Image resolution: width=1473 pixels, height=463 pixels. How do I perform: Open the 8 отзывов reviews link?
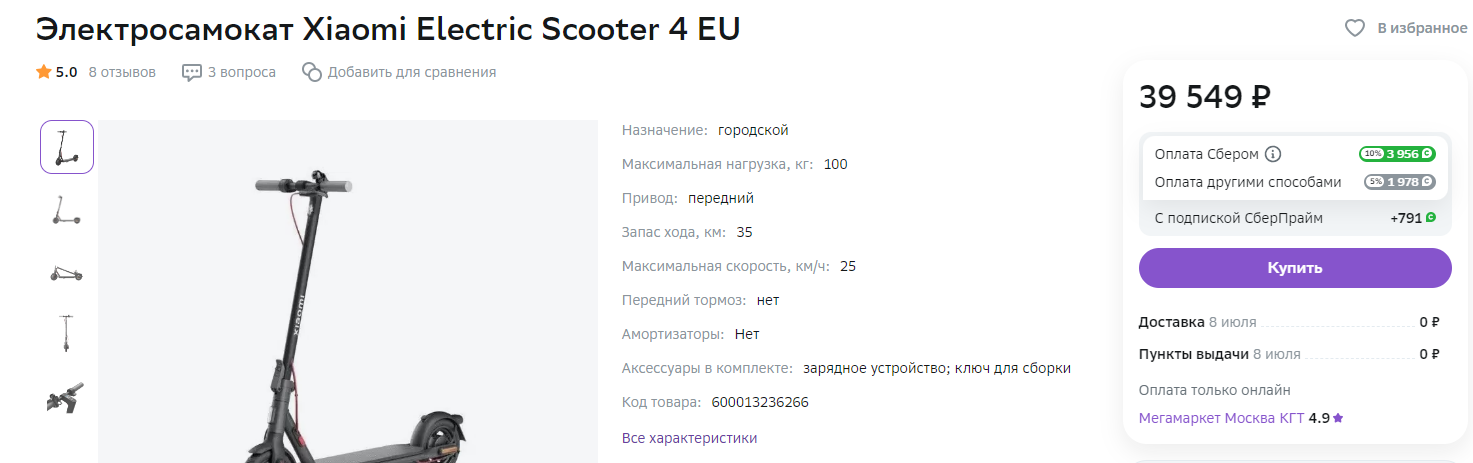tap(122, 72)
